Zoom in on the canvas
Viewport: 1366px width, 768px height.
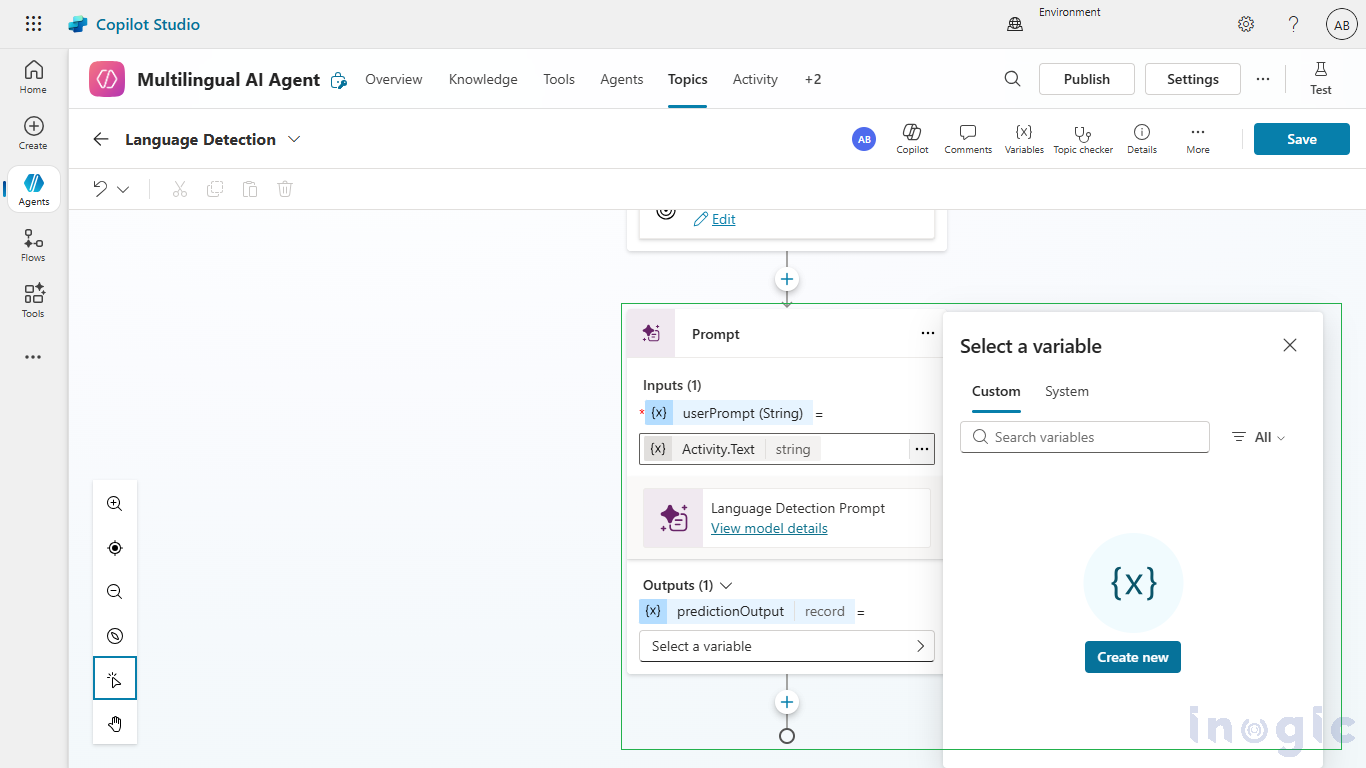point(115,504)
